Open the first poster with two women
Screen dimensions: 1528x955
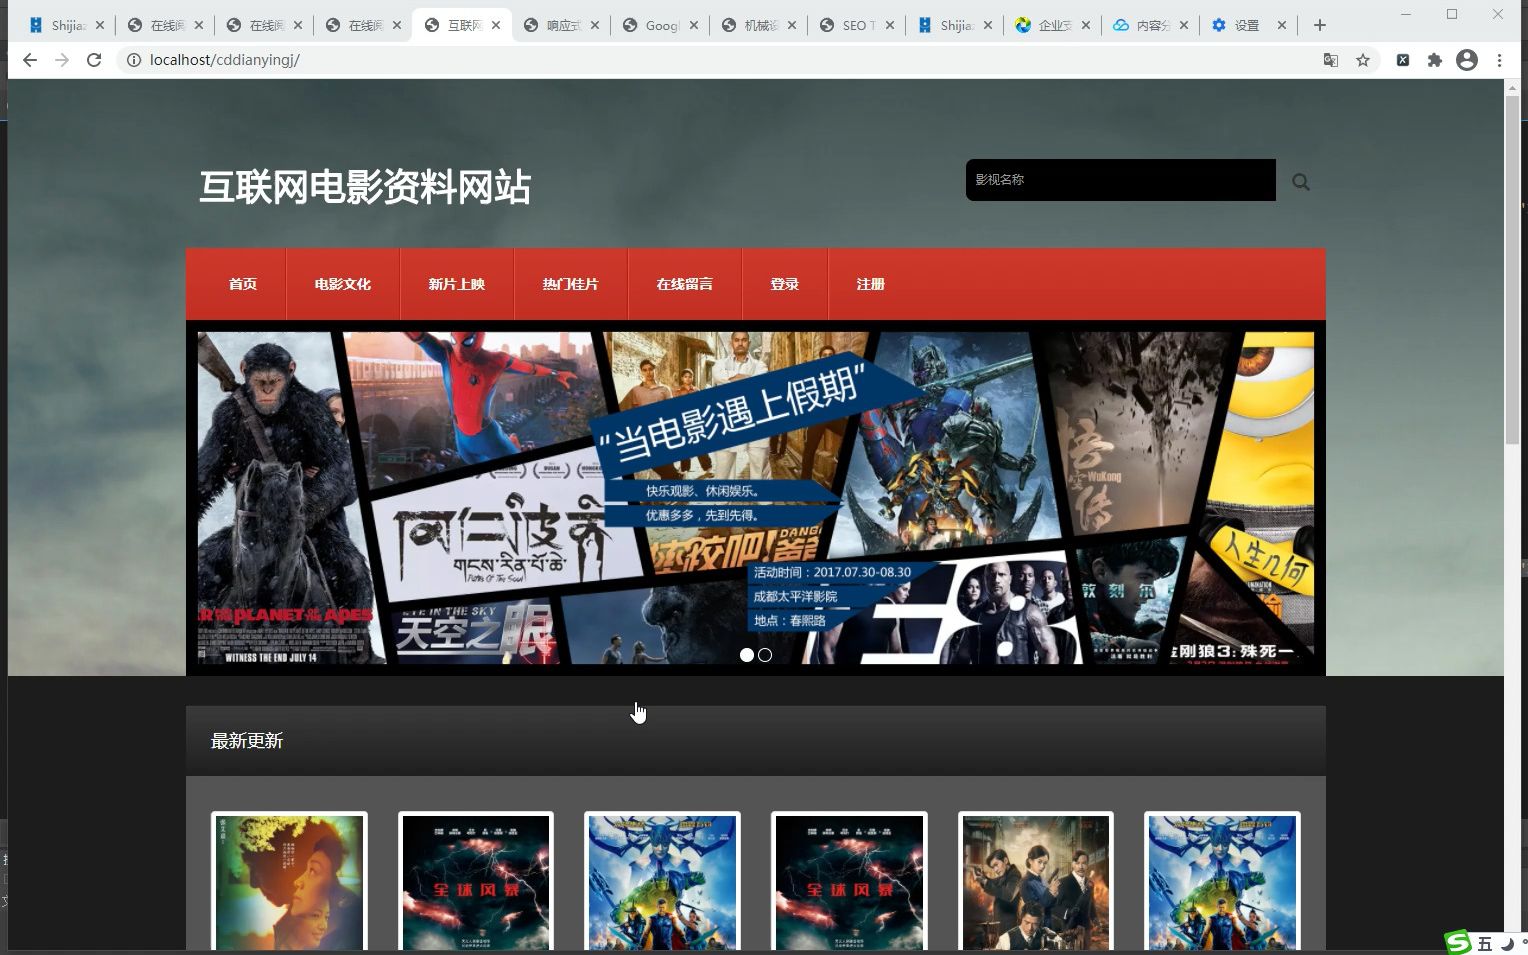(290, 882)
